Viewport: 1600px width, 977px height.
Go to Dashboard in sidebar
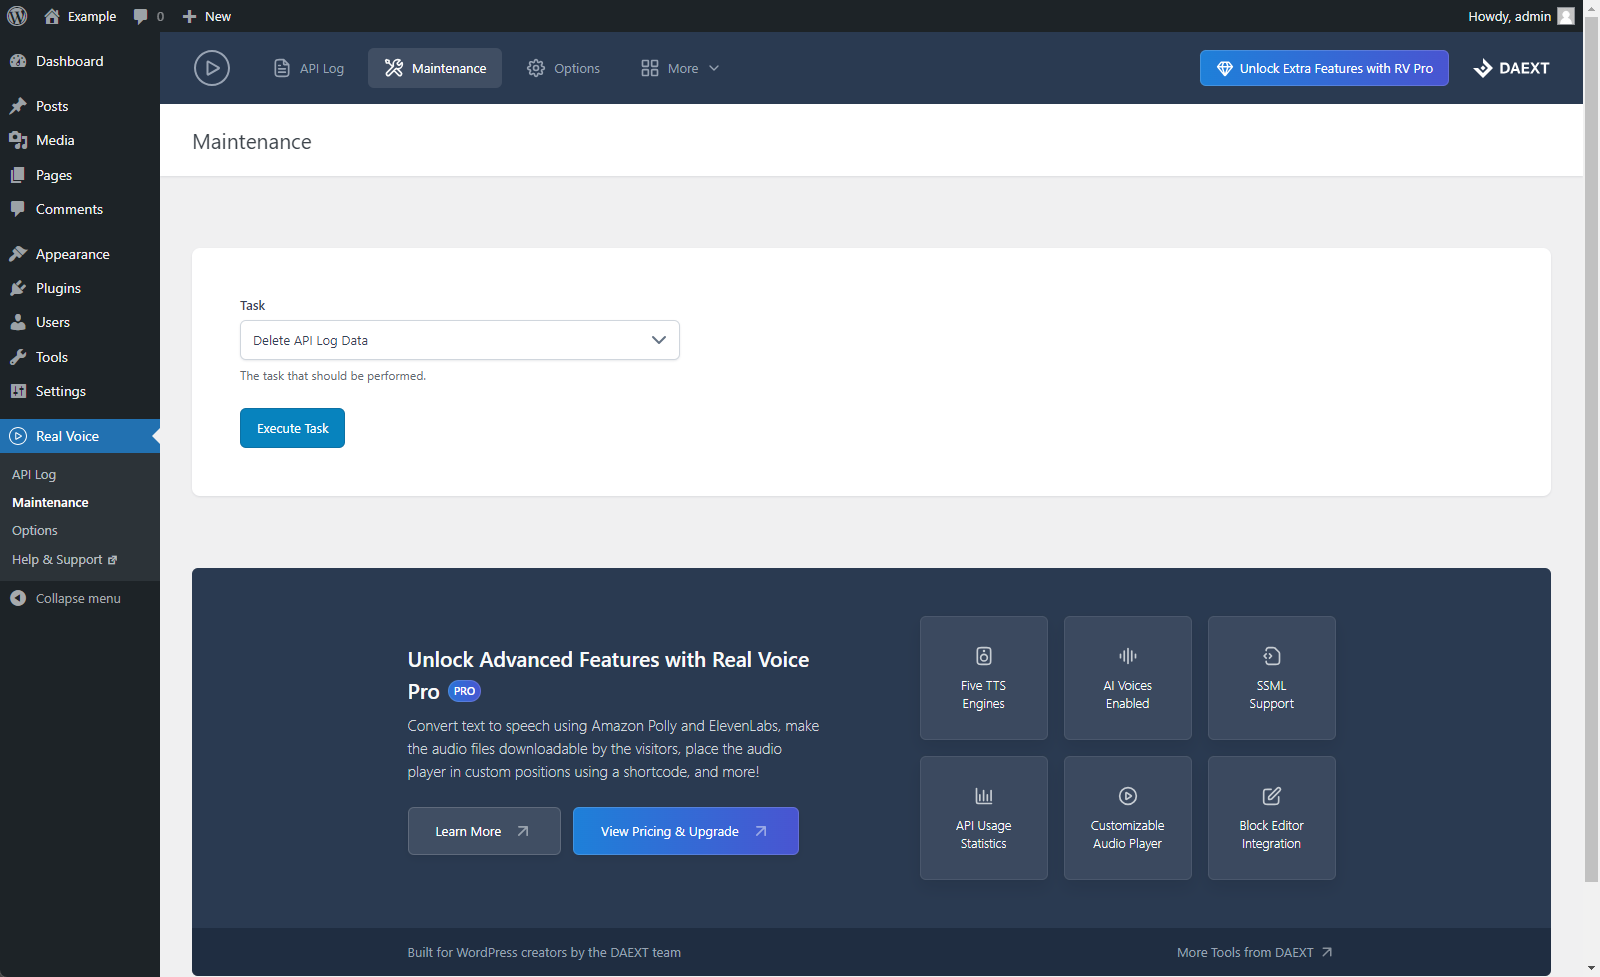coord(80,61)
